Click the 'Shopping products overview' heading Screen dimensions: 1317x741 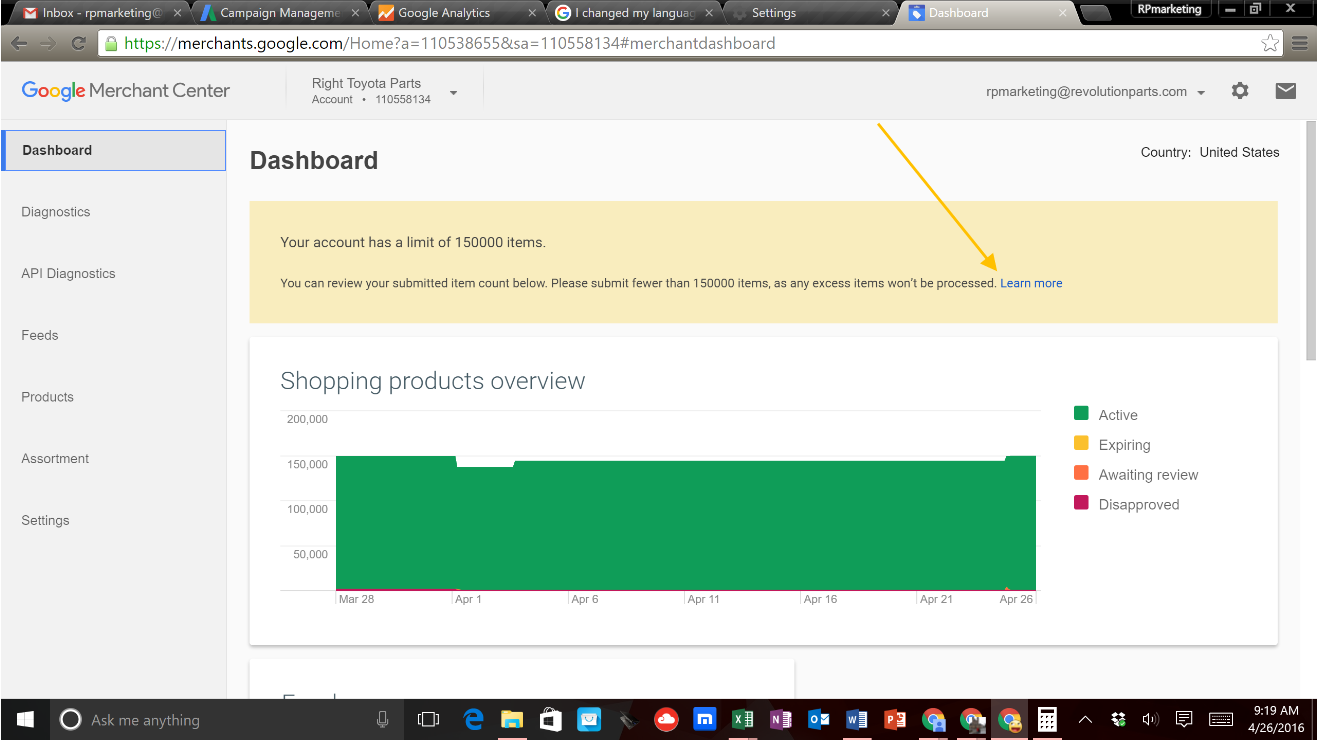pyautogui.click(x=433, y=381)
